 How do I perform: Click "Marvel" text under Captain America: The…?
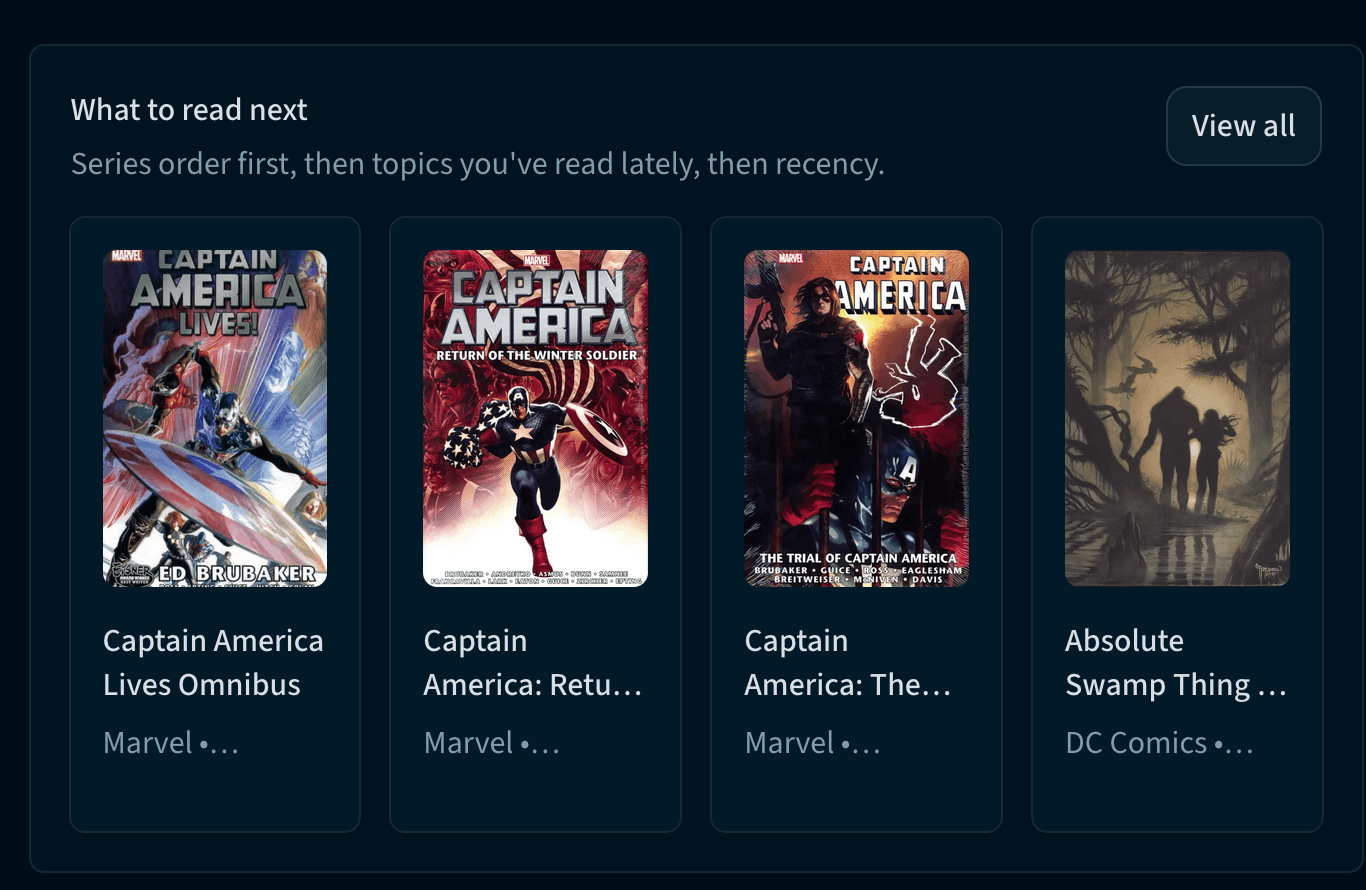coord(790,743)
